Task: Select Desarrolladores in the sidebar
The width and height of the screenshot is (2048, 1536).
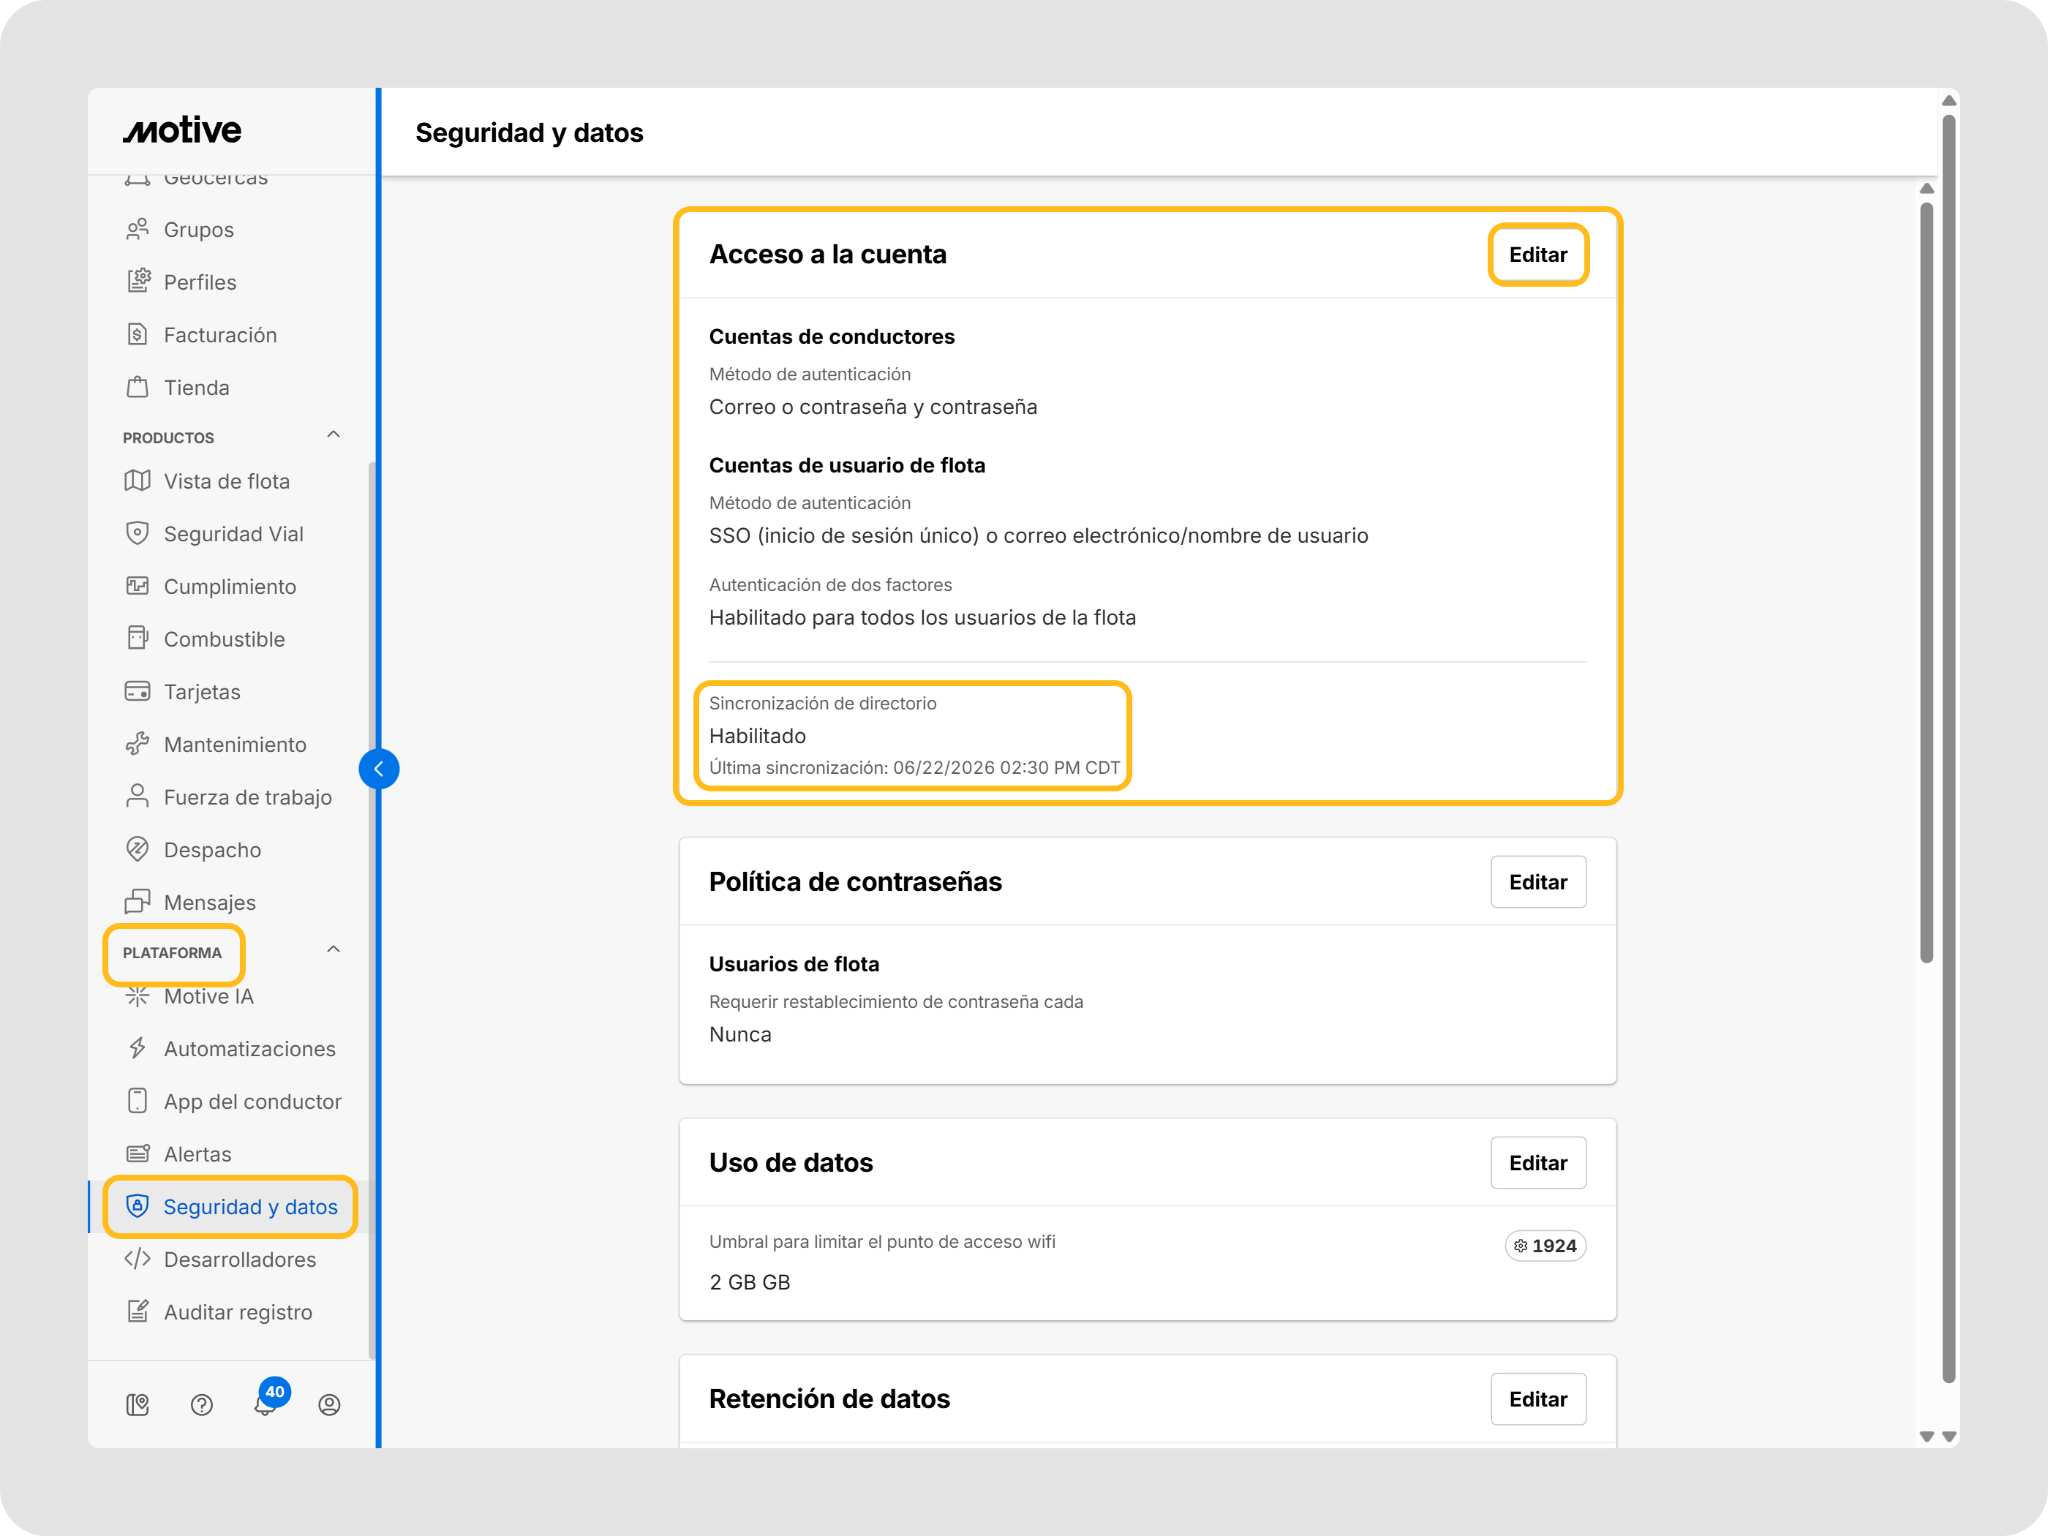Action: click(240, 1260)
